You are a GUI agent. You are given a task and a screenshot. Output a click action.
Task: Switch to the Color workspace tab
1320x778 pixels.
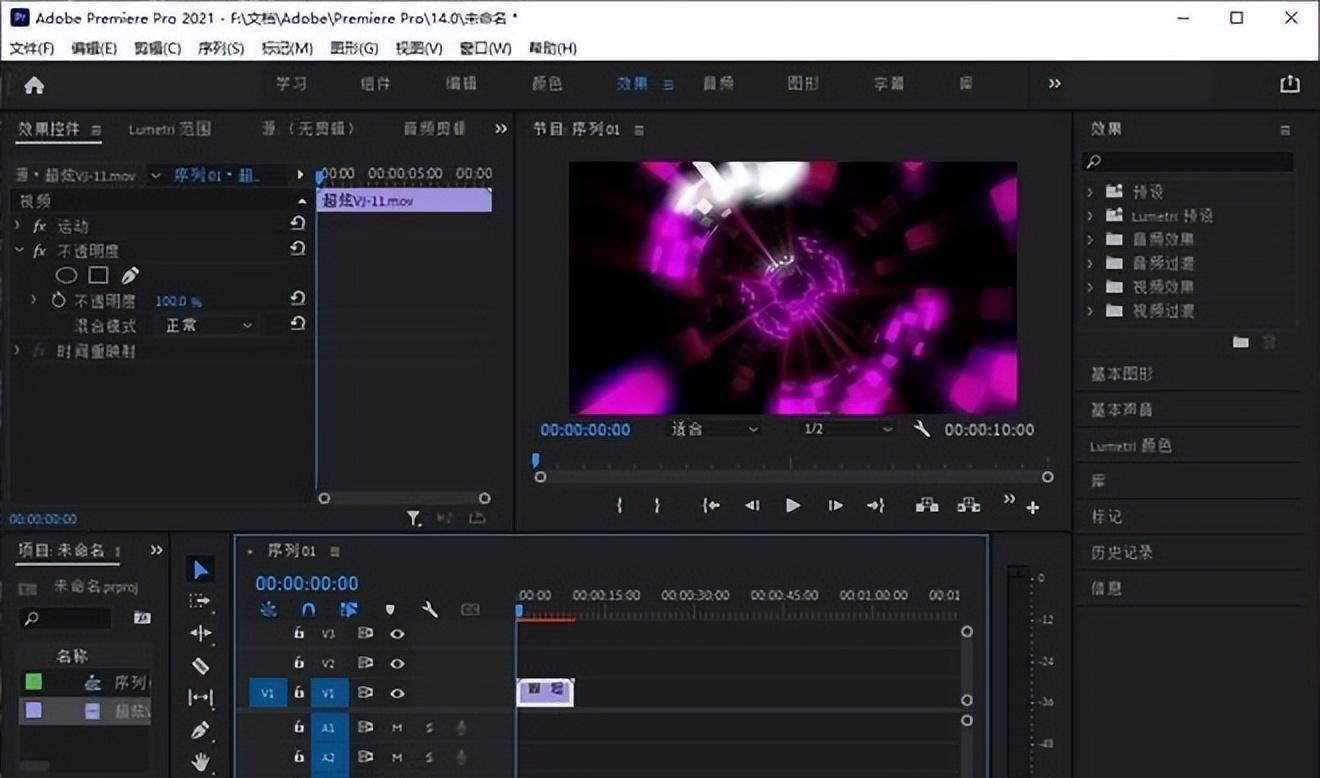click(547, 84)
